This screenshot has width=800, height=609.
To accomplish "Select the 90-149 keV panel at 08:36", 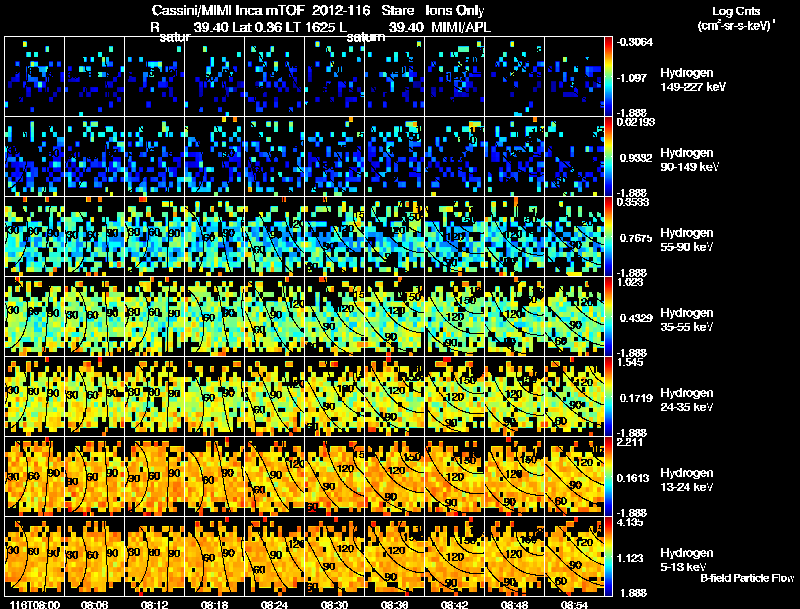I will [394, 157].
